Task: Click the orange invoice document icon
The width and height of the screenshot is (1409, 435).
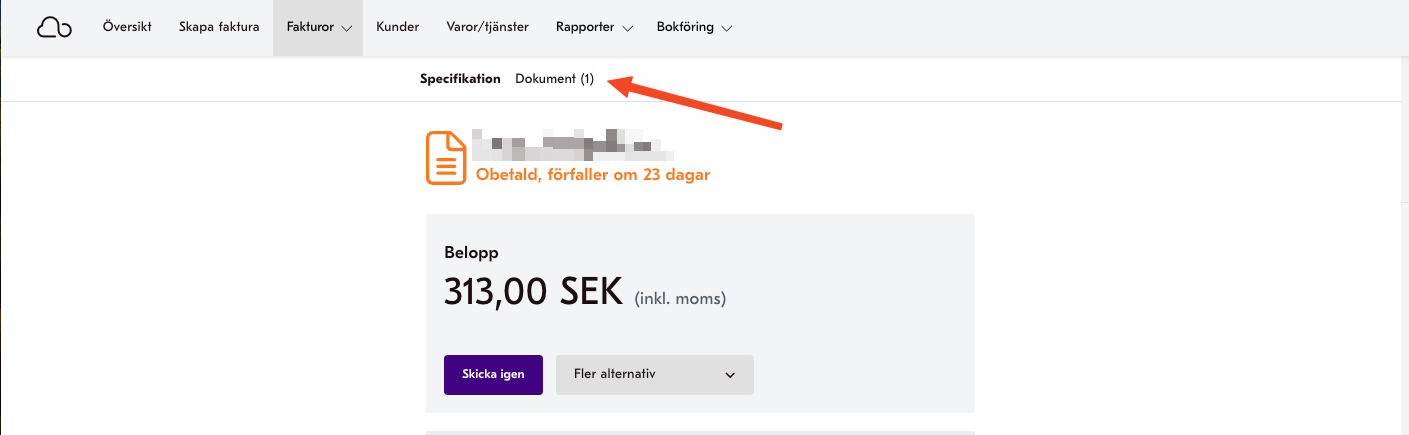Action: 446,158
